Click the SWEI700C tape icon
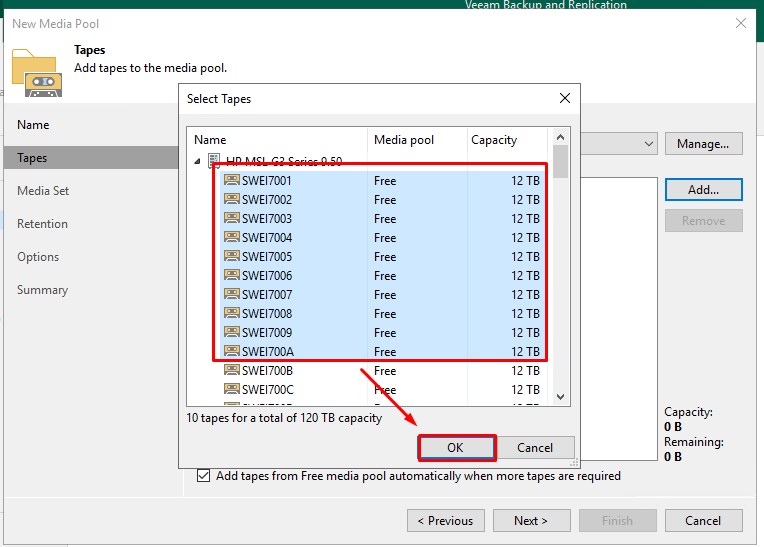The height and width of the screenshot is (547, 764). click(x=231, y=390)
